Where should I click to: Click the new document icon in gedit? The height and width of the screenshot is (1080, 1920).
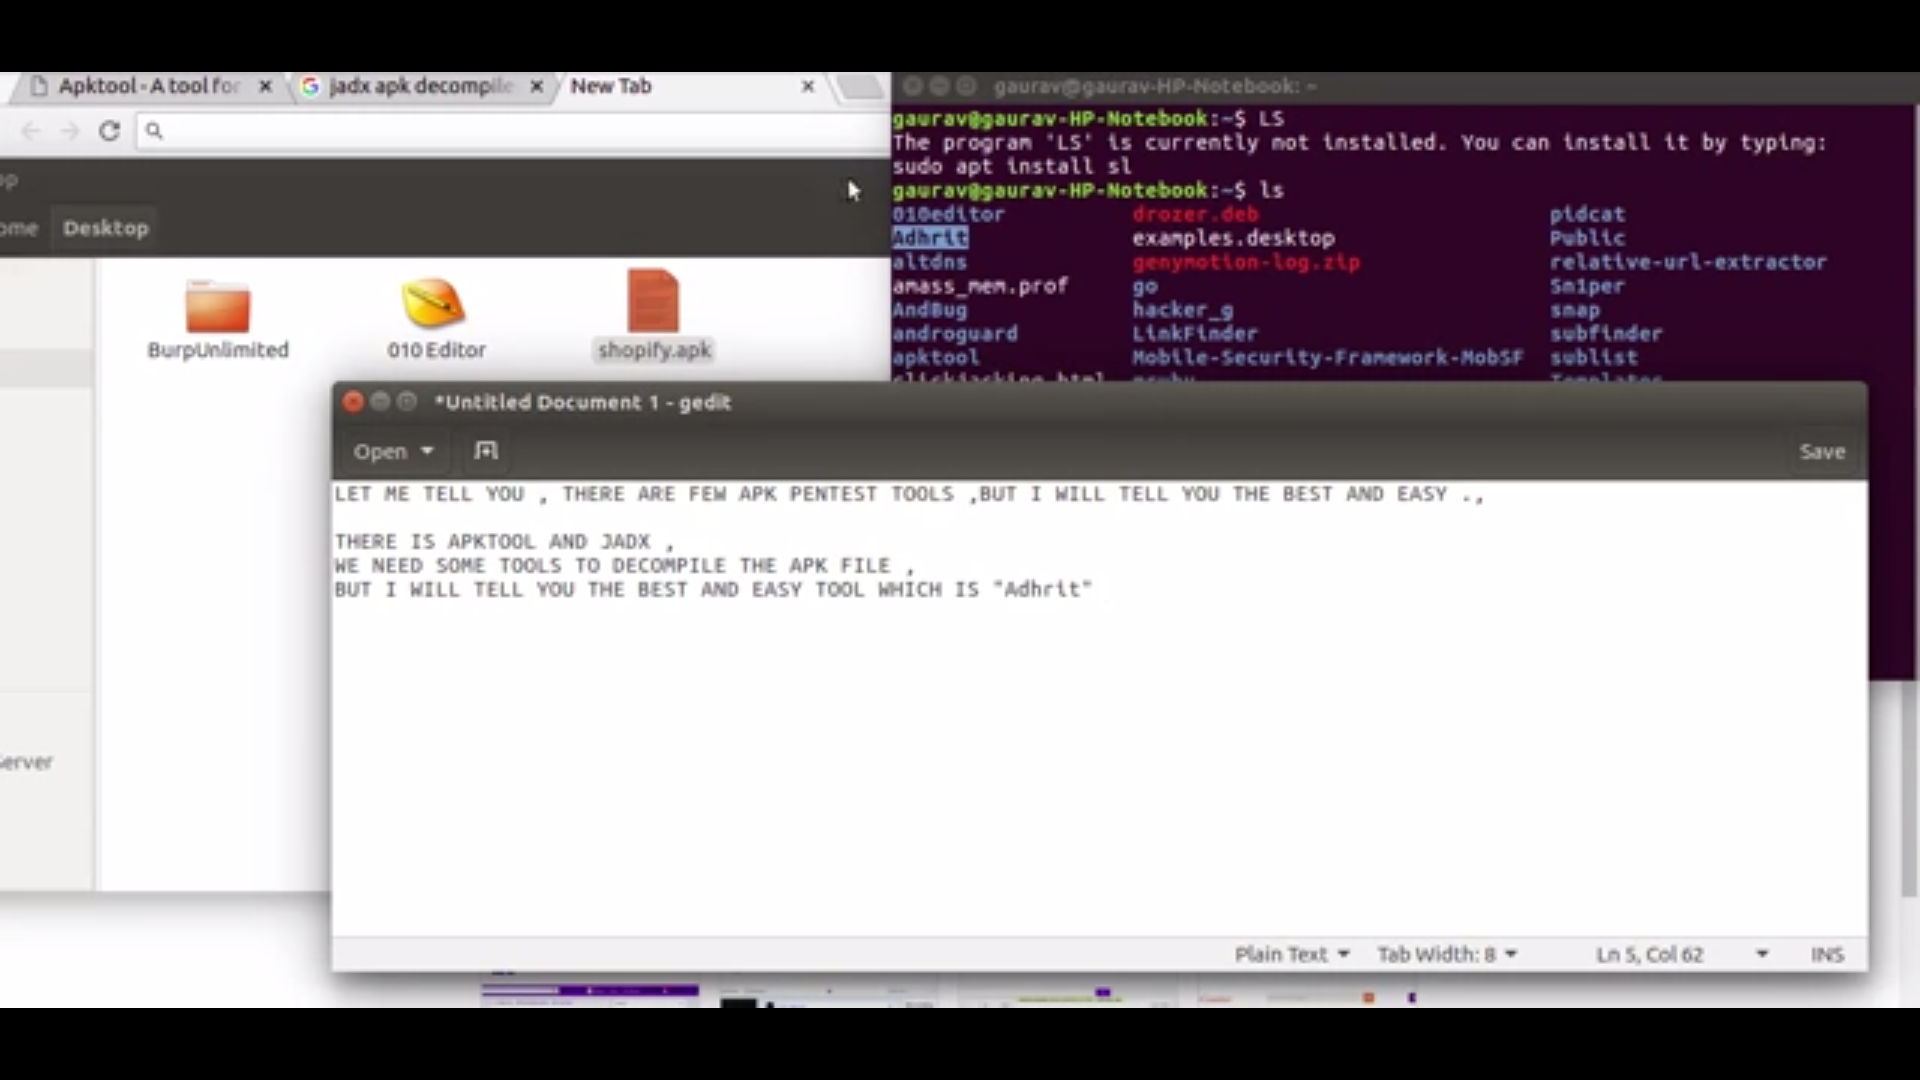click(486, 451)
